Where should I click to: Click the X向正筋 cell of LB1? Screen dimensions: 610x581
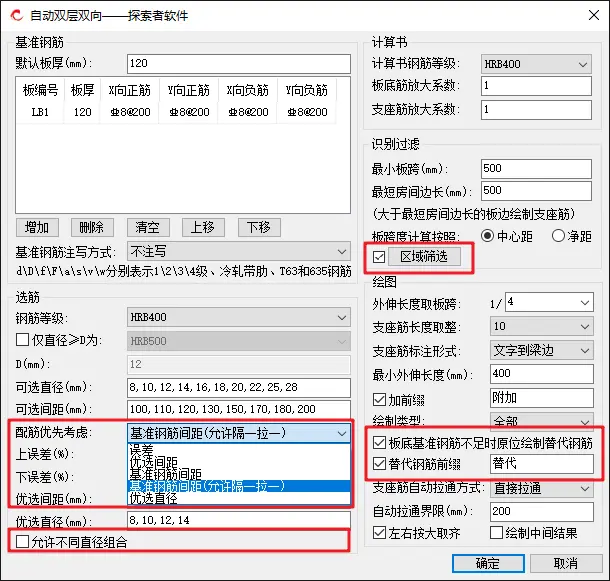[130, 112]
